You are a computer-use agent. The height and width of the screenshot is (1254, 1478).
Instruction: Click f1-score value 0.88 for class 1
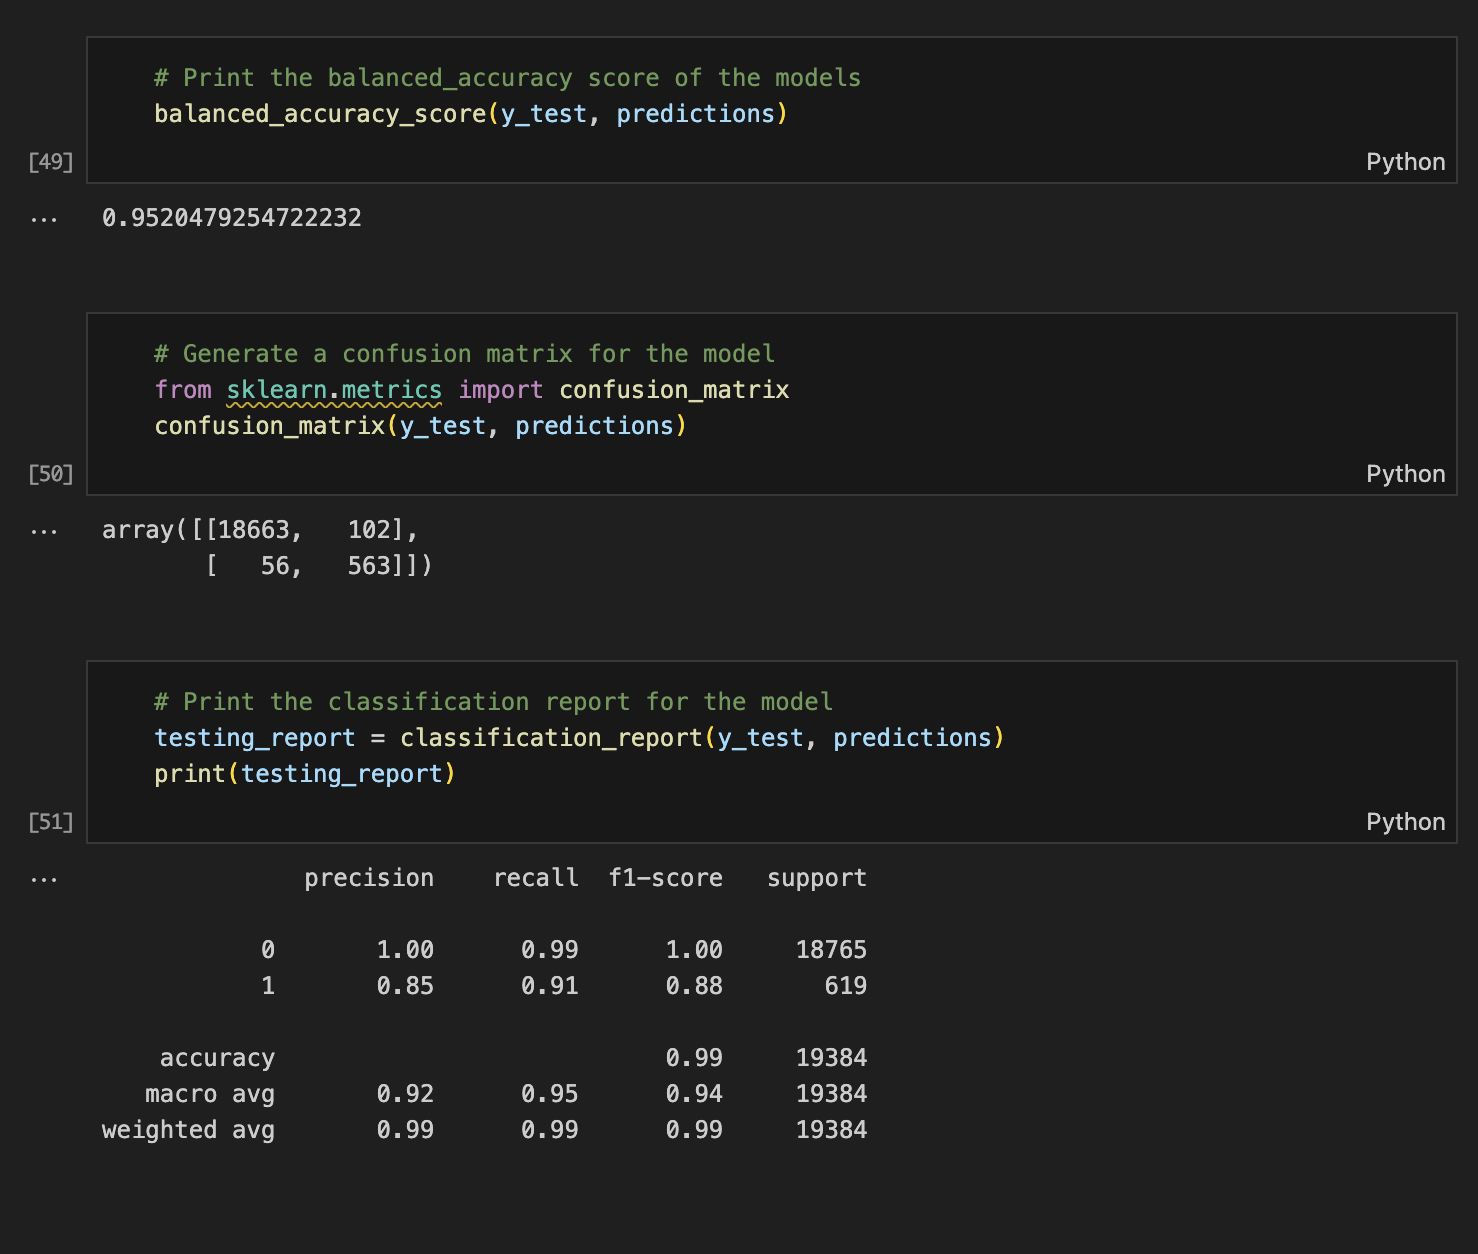694,986
